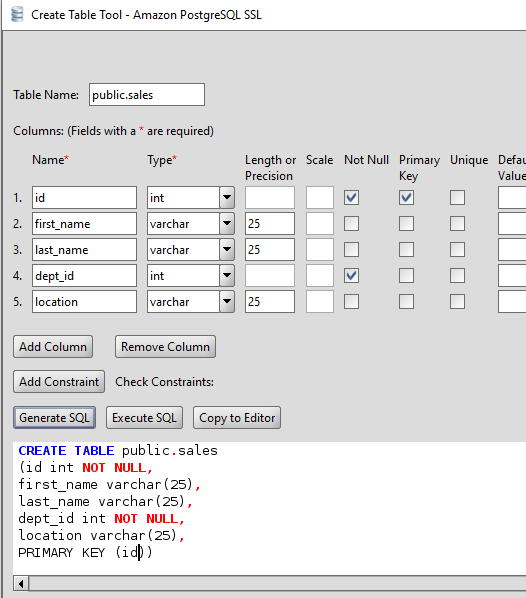Click the Remove Column button
The width and height of the screenshot is (526, 598).
coord(166,347)
